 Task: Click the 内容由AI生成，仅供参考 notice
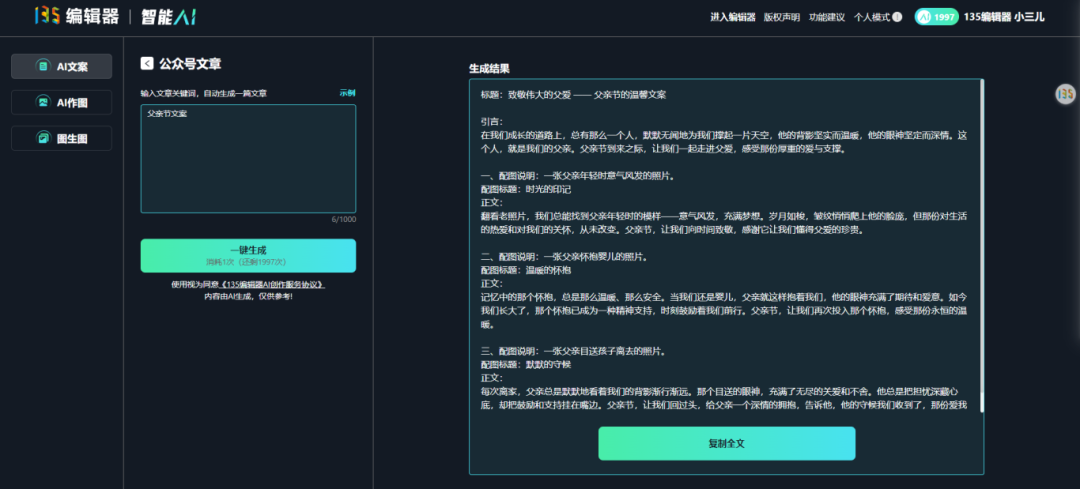point(248,296)
